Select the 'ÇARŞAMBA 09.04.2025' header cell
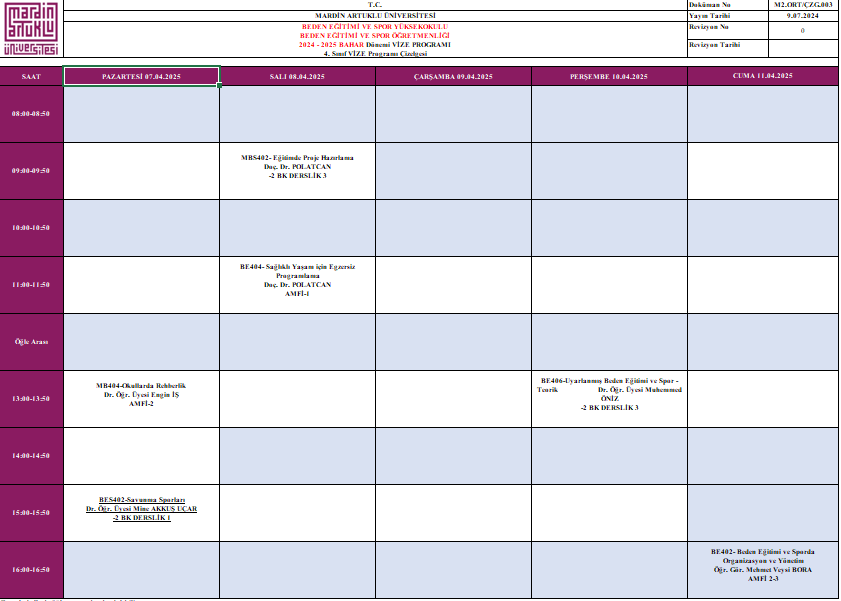Viewport: 841px width, 601px height. pyautogui.click(x=453, y=76)
